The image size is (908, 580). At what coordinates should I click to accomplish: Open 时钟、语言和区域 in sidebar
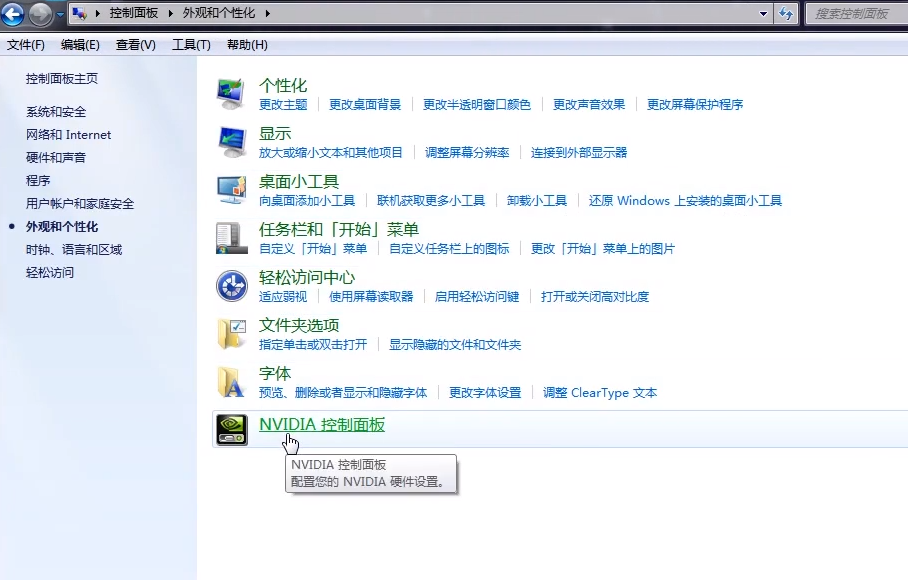74,249
